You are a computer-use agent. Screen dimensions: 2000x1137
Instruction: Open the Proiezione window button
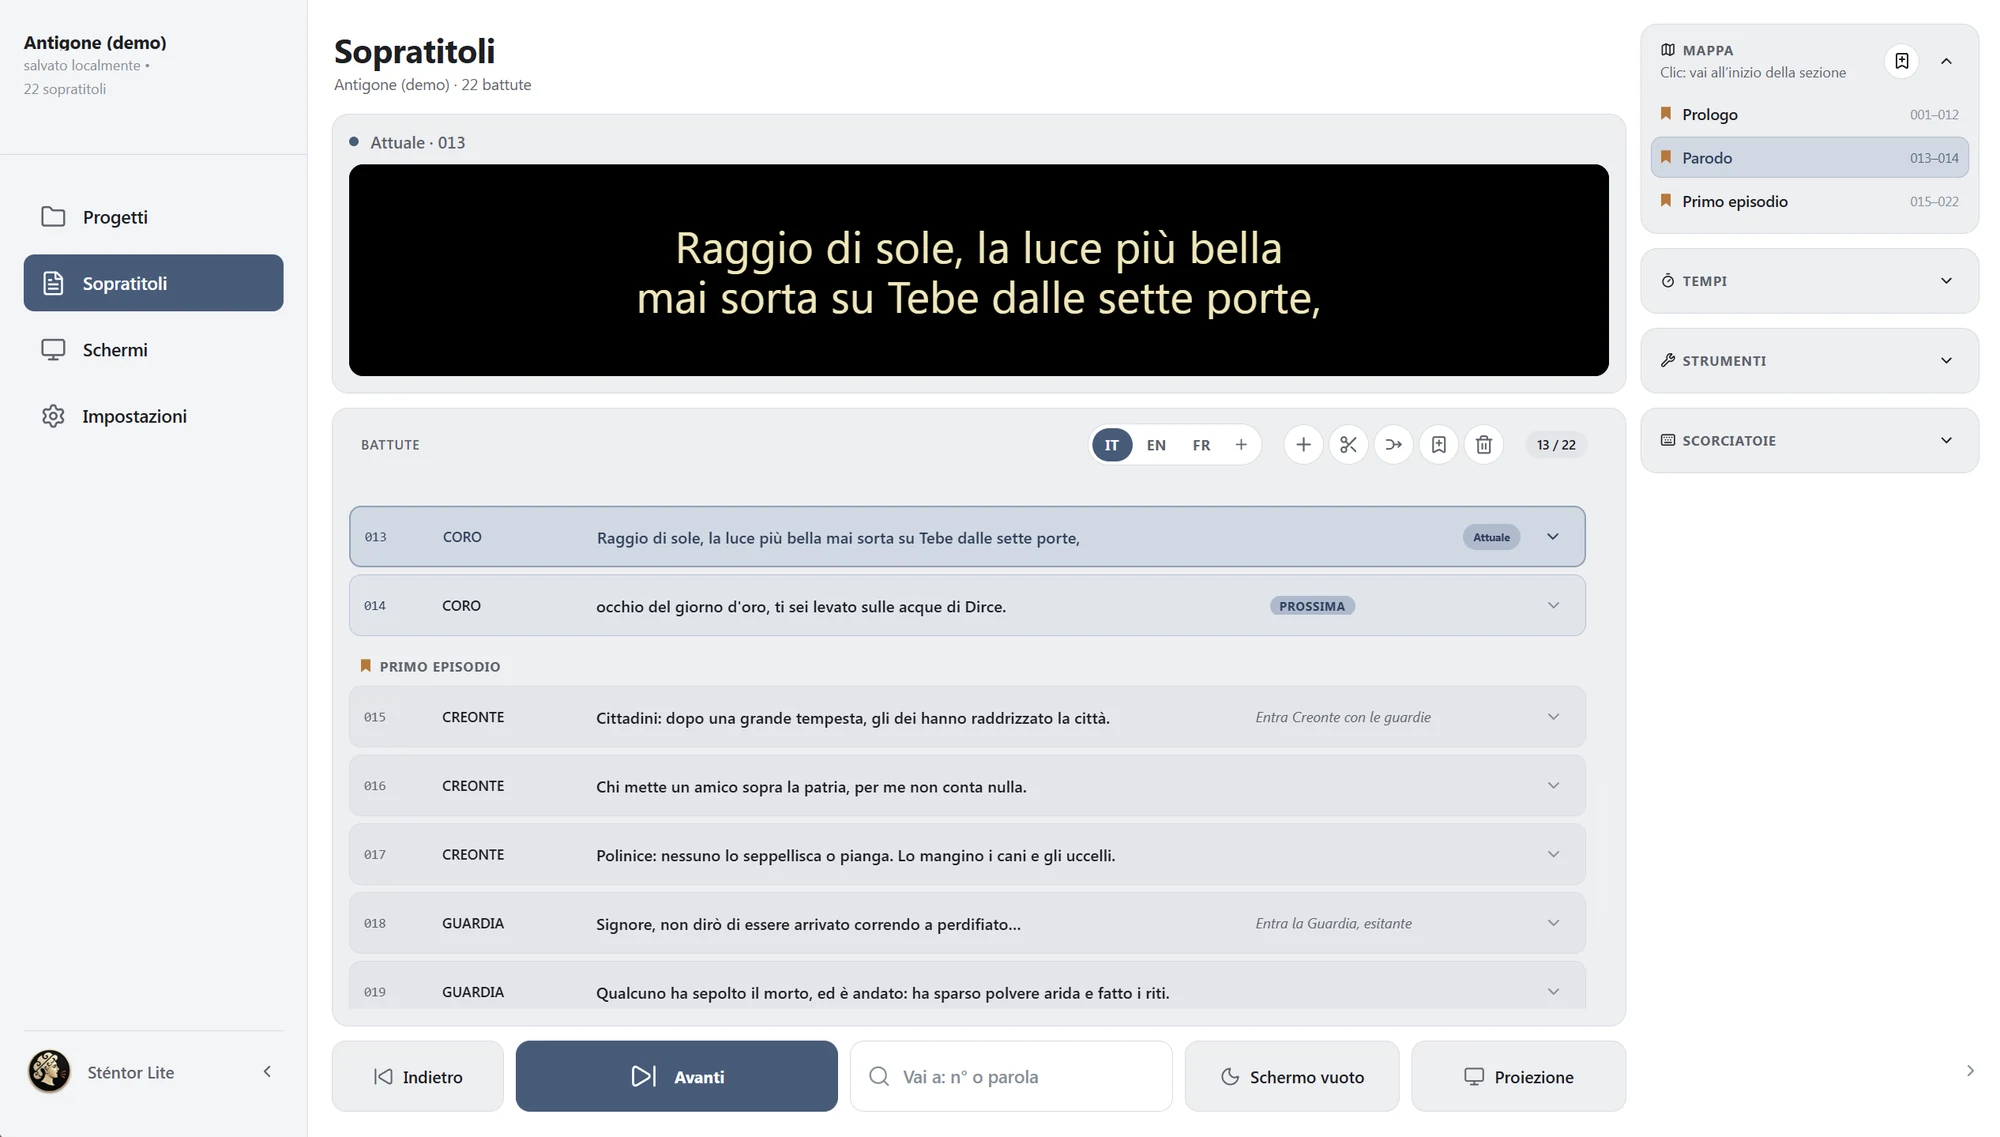1518,1077
